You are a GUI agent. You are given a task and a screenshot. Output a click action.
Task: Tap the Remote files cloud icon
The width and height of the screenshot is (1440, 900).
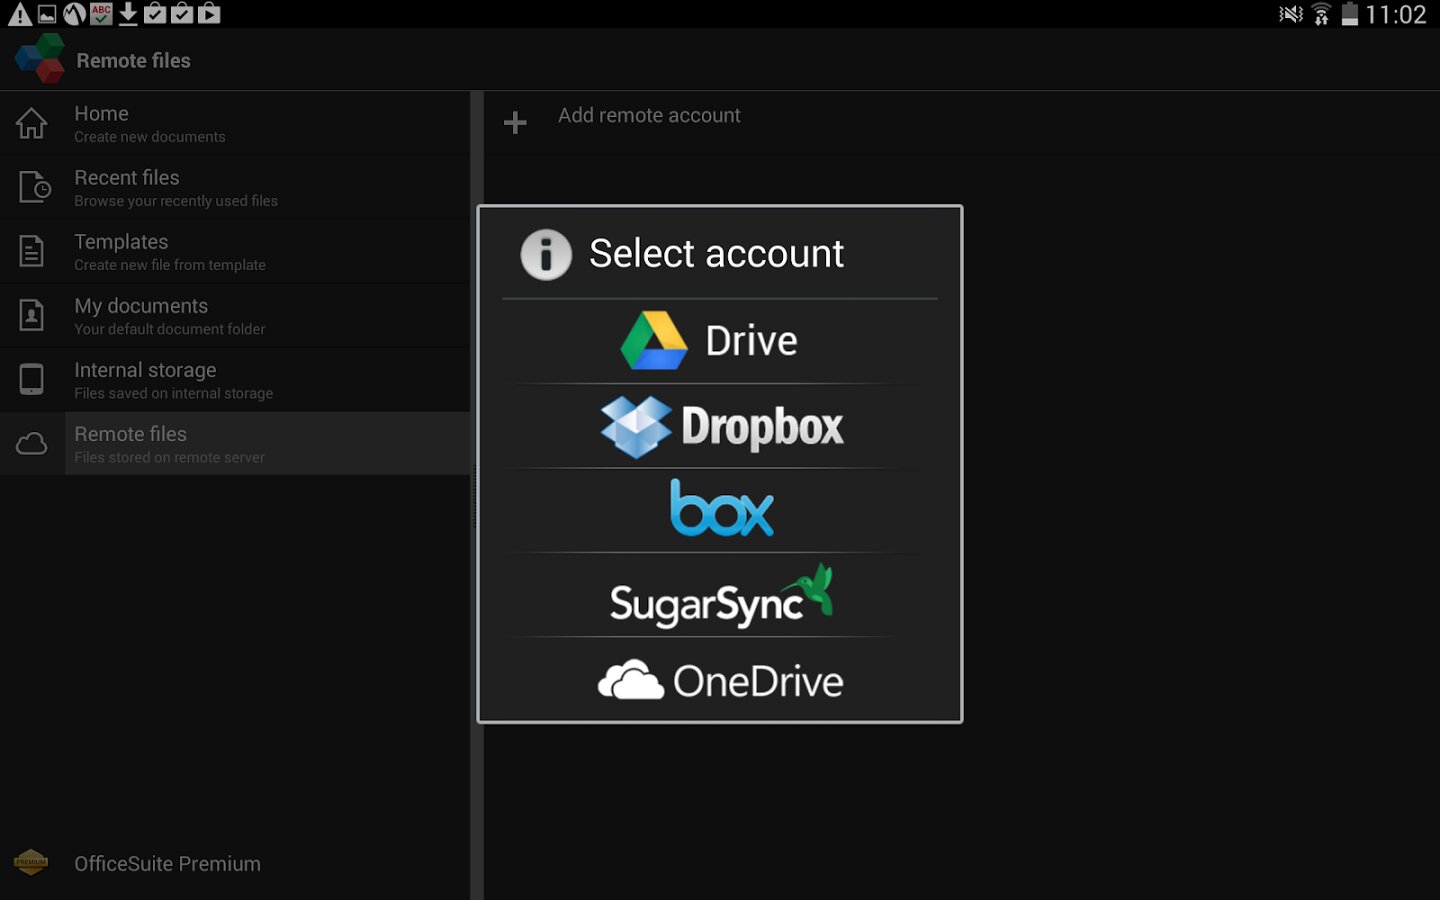tap(32, 443)
